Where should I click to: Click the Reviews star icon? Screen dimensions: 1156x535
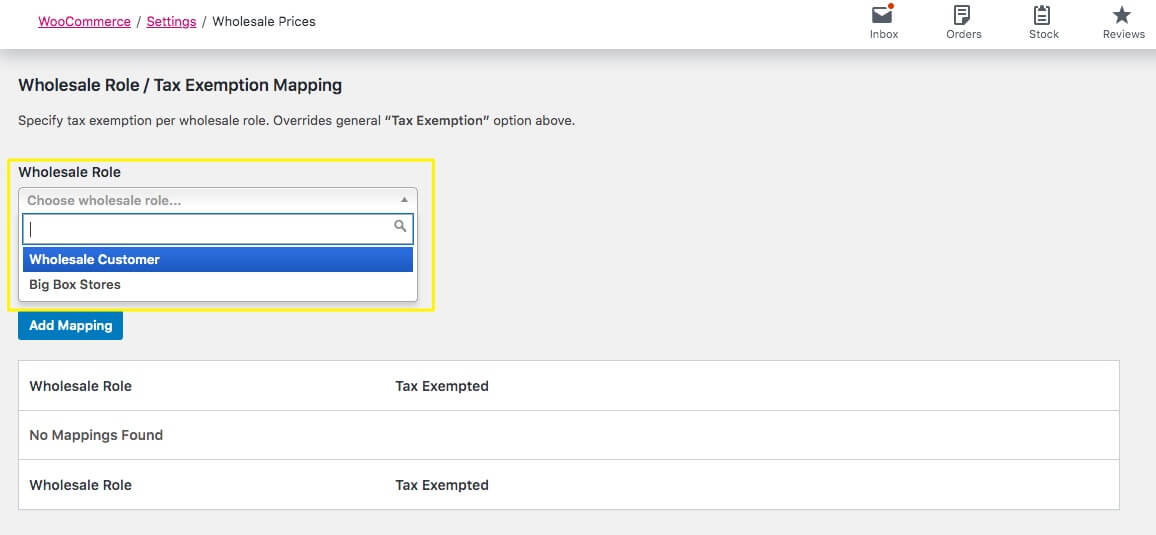click(1123, 15)
